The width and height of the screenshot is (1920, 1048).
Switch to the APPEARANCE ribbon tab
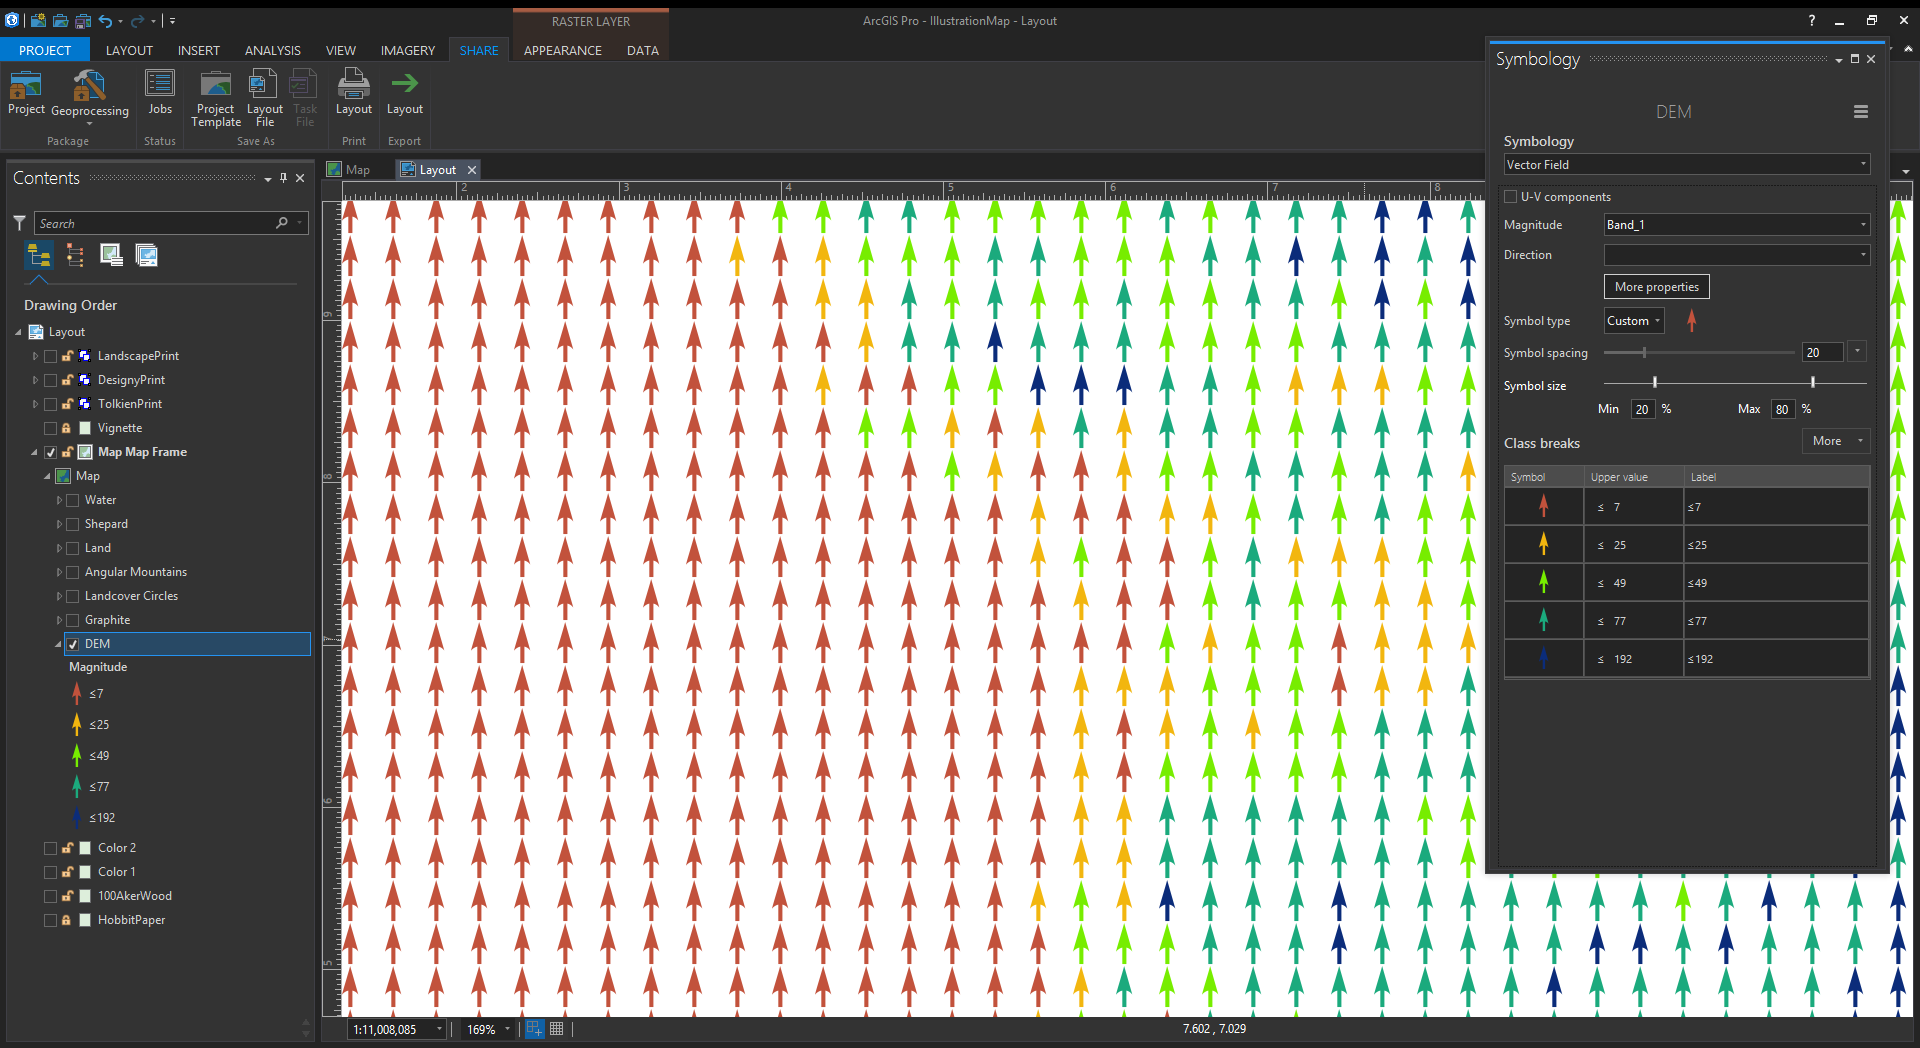(x=563, y=50)
